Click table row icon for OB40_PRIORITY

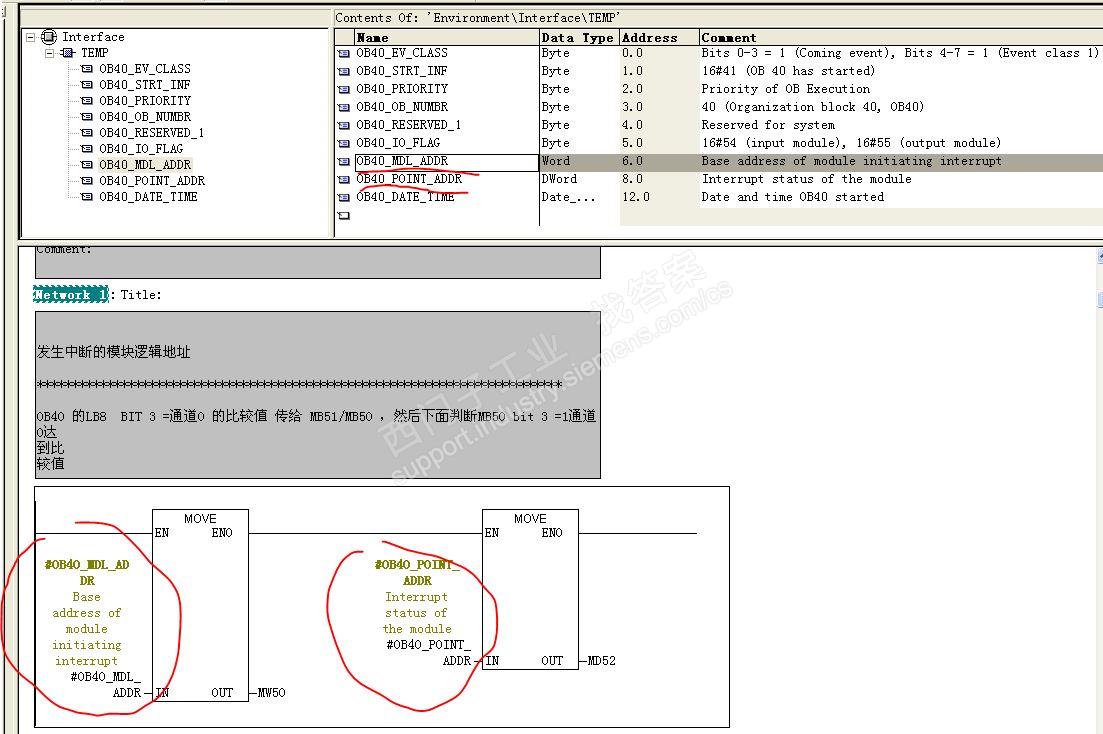pos(343,89)
